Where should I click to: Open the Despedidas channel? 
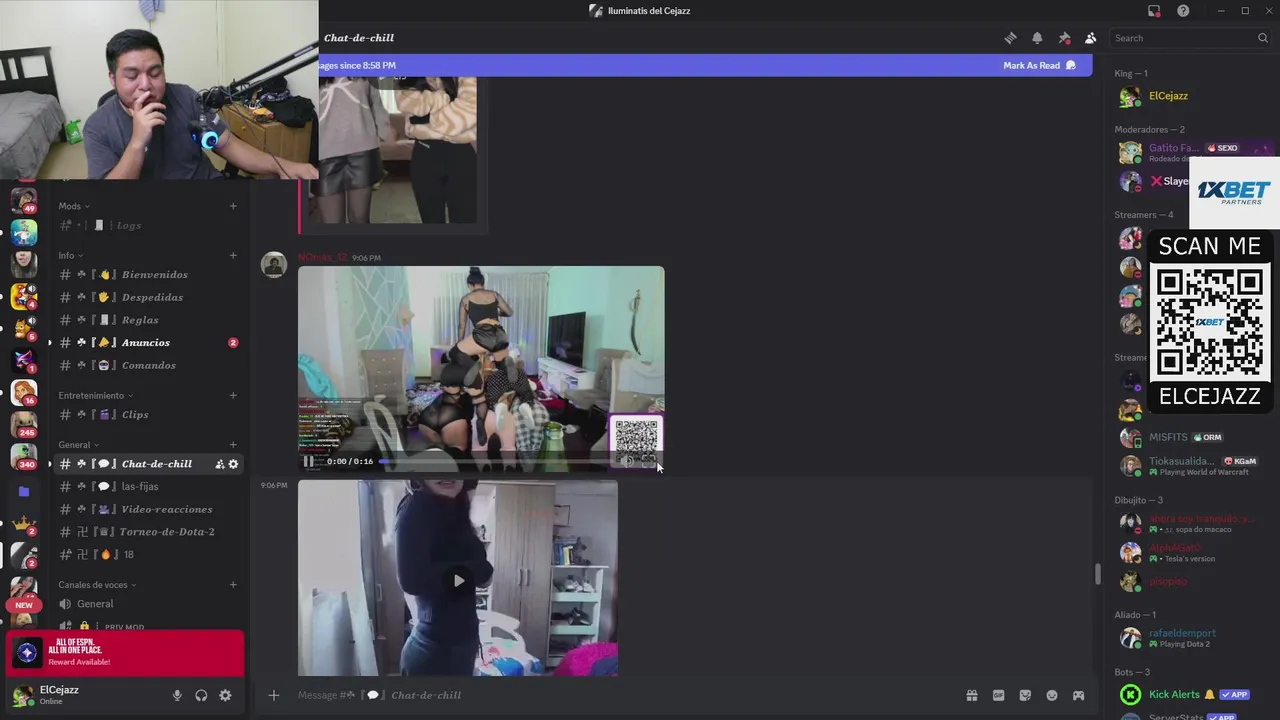click(x=148, y=297)
